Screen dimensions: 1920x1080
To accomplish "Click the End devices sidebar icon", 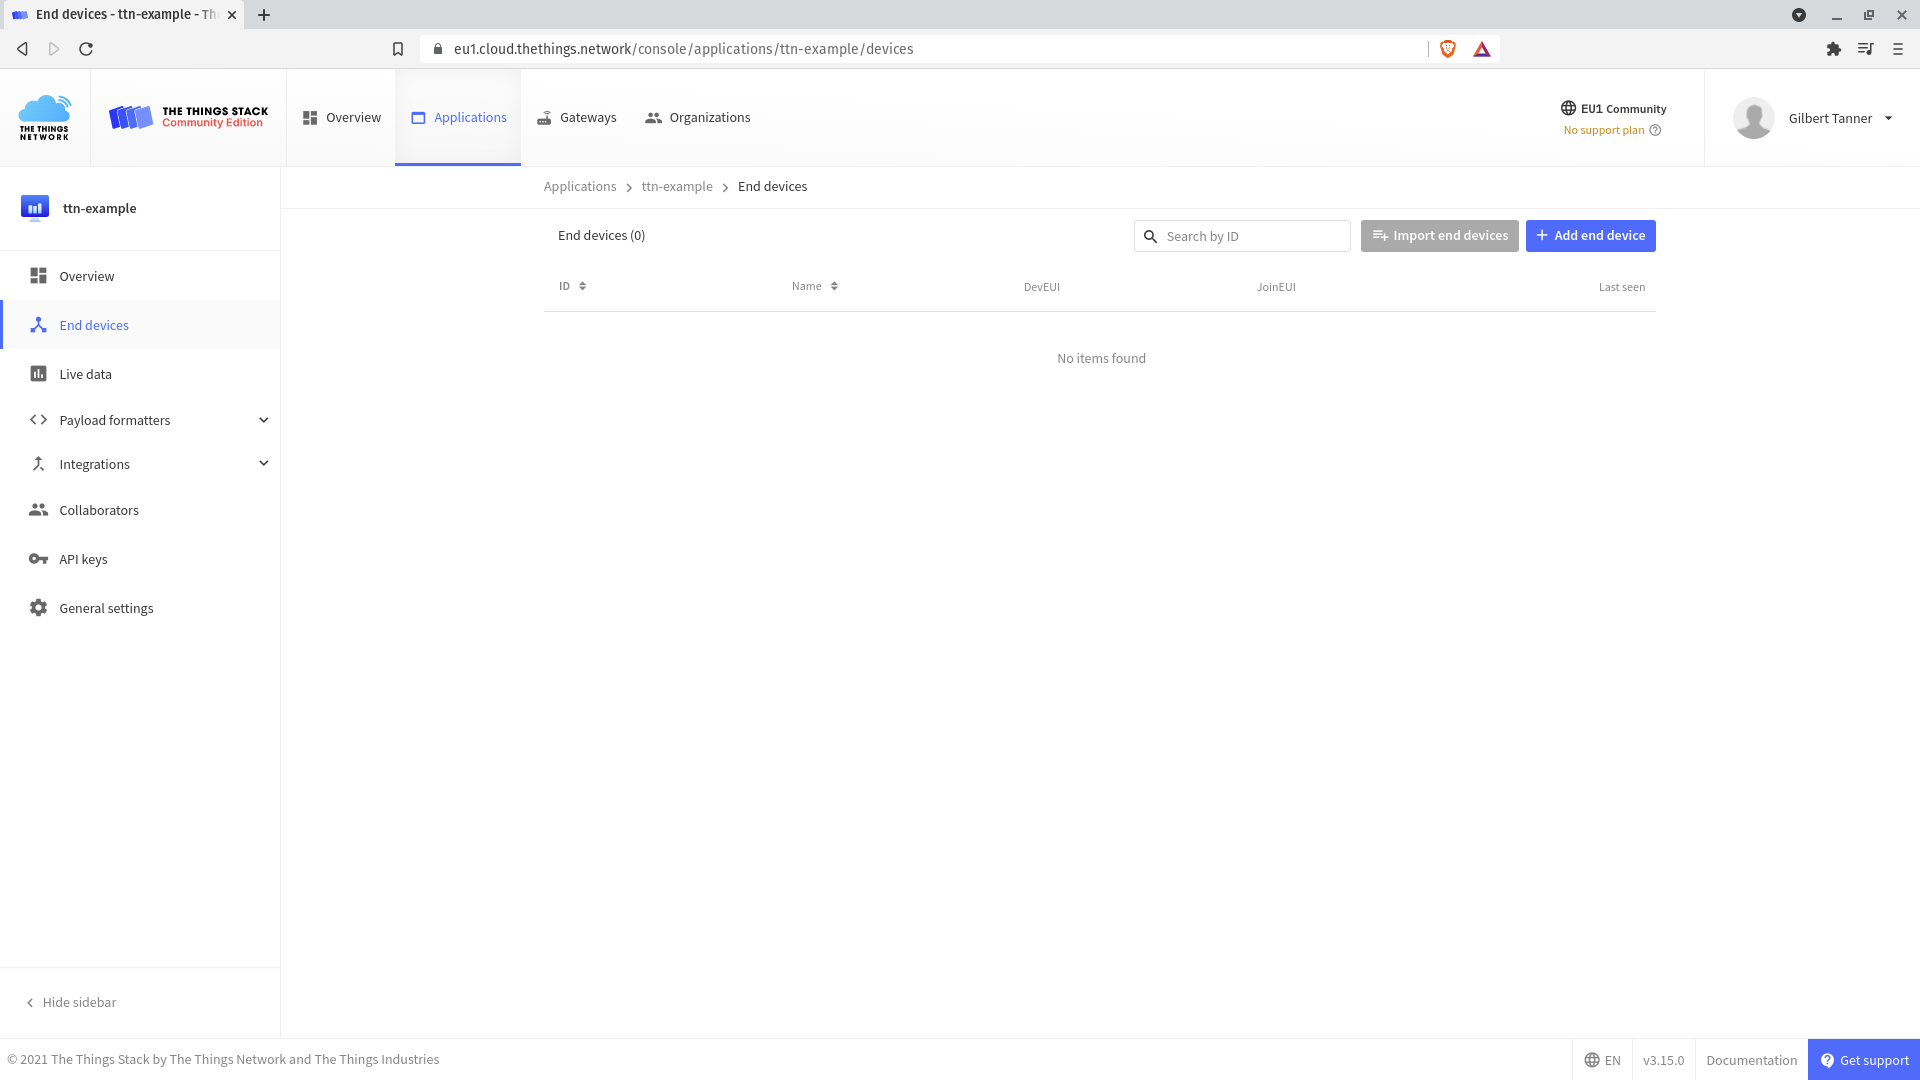I will [x=38, y=325].
